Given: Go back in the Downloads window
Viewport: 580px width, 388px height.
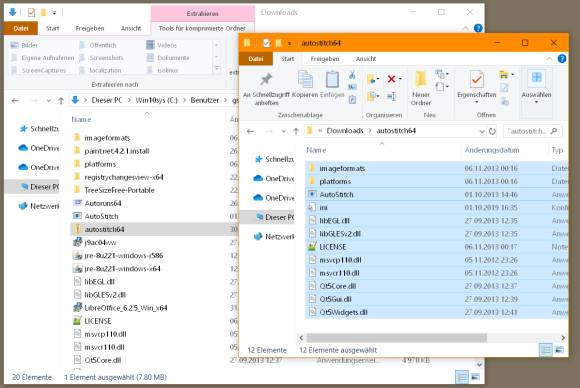Looking at the screenshot, I should click(15, 101).
